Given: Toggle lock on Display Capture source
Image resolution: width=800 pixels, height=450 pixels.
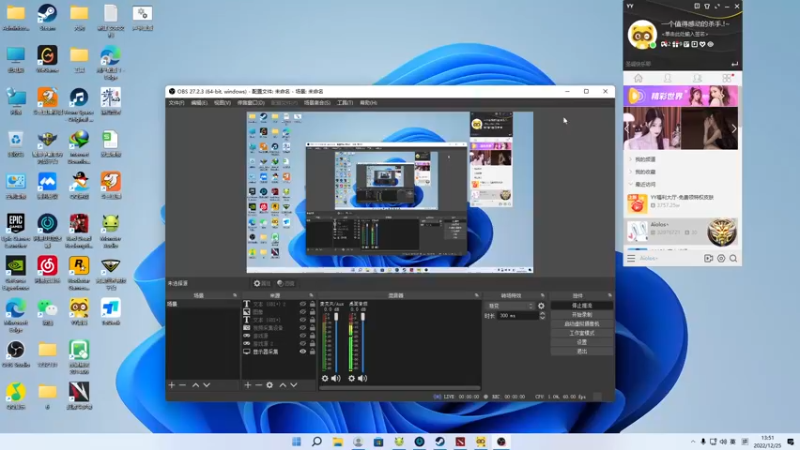Looking at the screenshot, I should point(312,352).
